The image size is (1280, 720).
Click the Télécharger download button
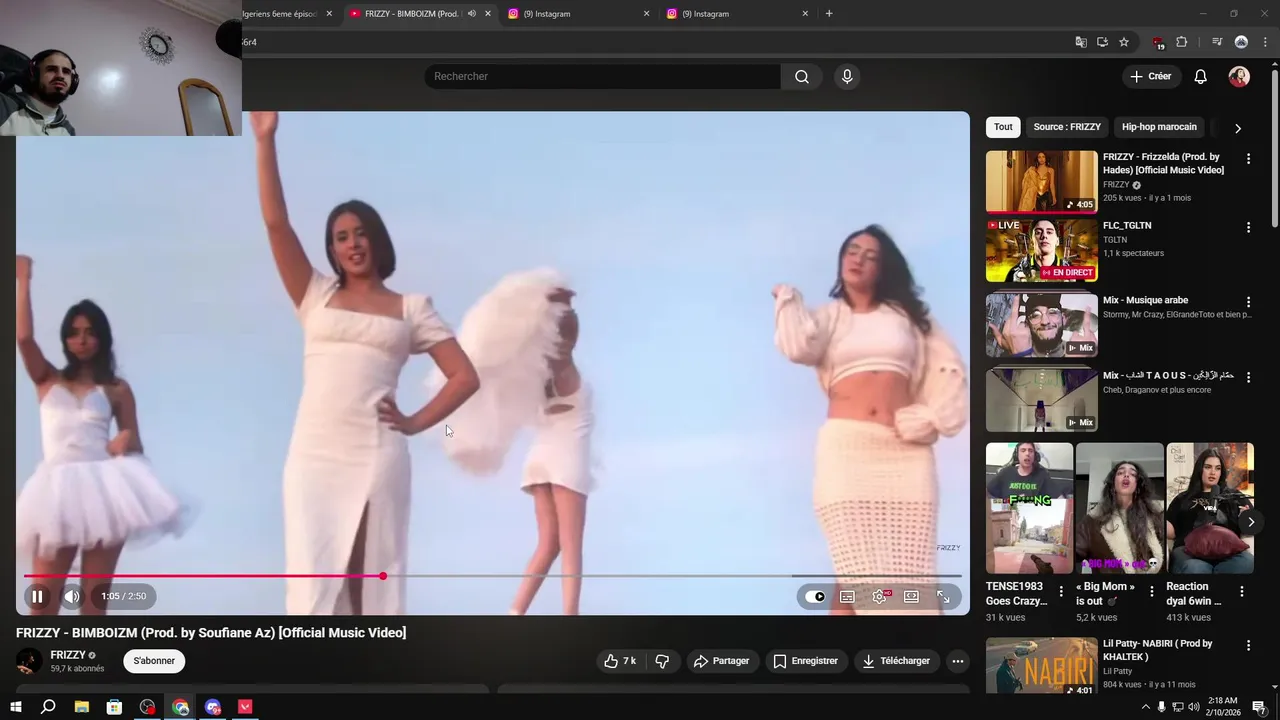pos(897,661)
